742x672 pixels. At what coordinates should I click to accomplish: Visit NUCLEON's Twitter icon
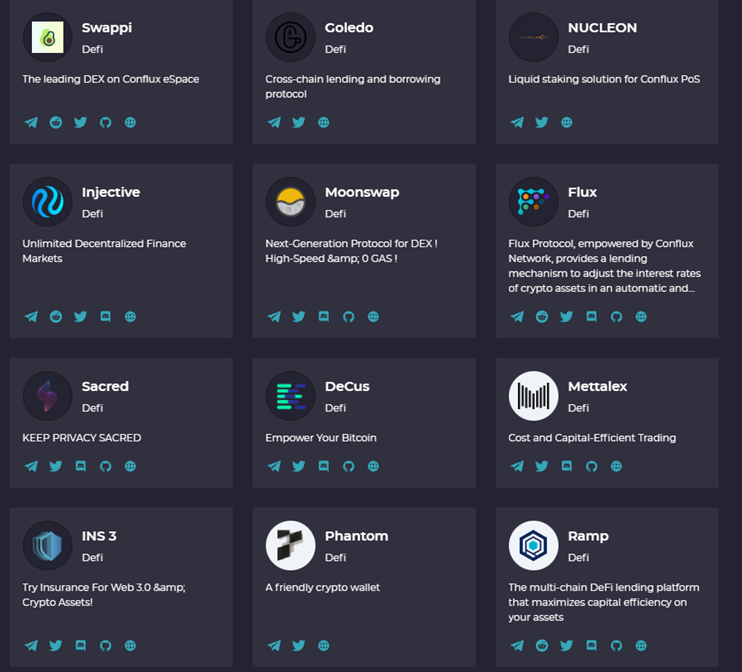(542, 123)
